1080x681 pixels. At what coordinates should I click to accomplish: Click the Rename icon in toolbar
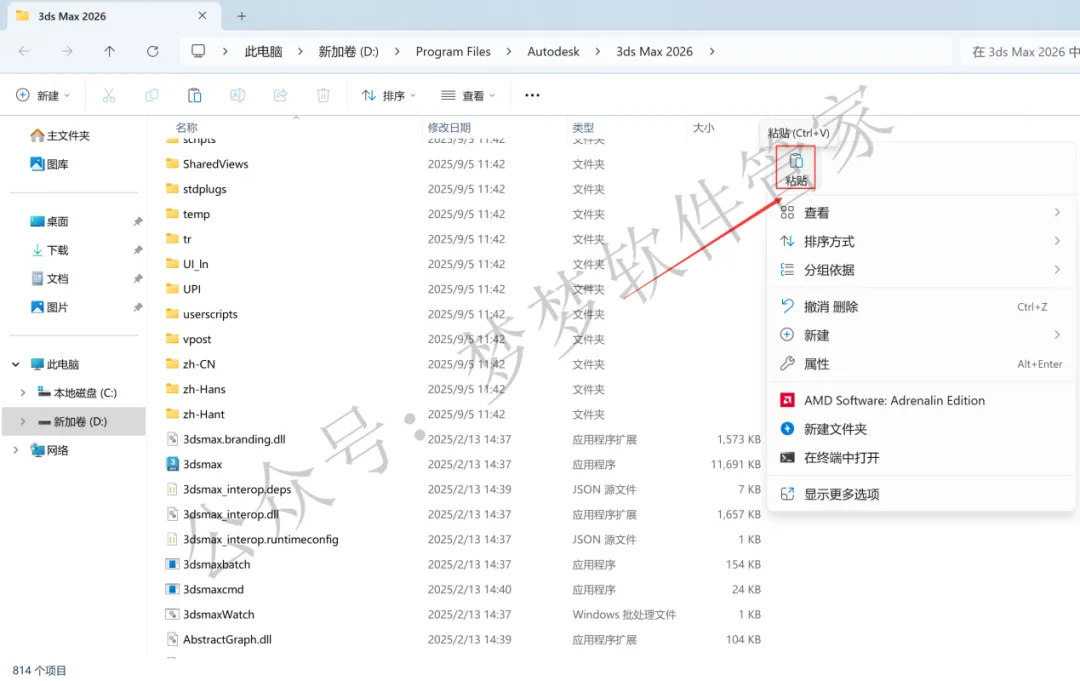click(238, 95)
